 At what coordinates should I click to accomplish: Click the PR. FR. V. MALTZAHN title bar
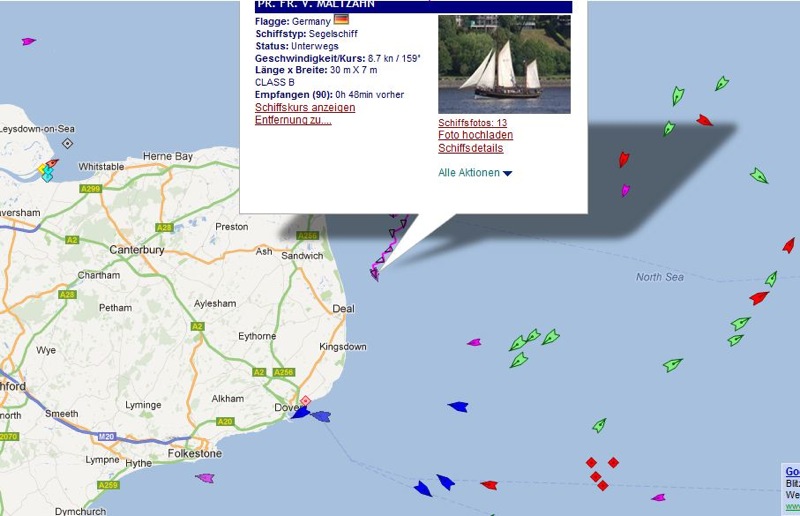coord(413,6)
